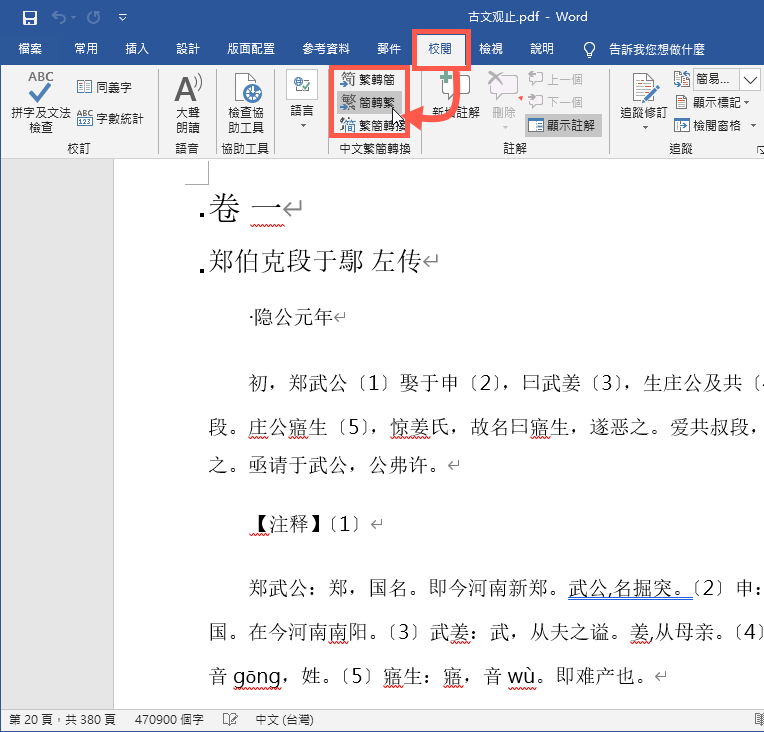Viewport: 764px width, 732px height.
Task: Open the 語言 language dropdown
Action: pos(302,100)
